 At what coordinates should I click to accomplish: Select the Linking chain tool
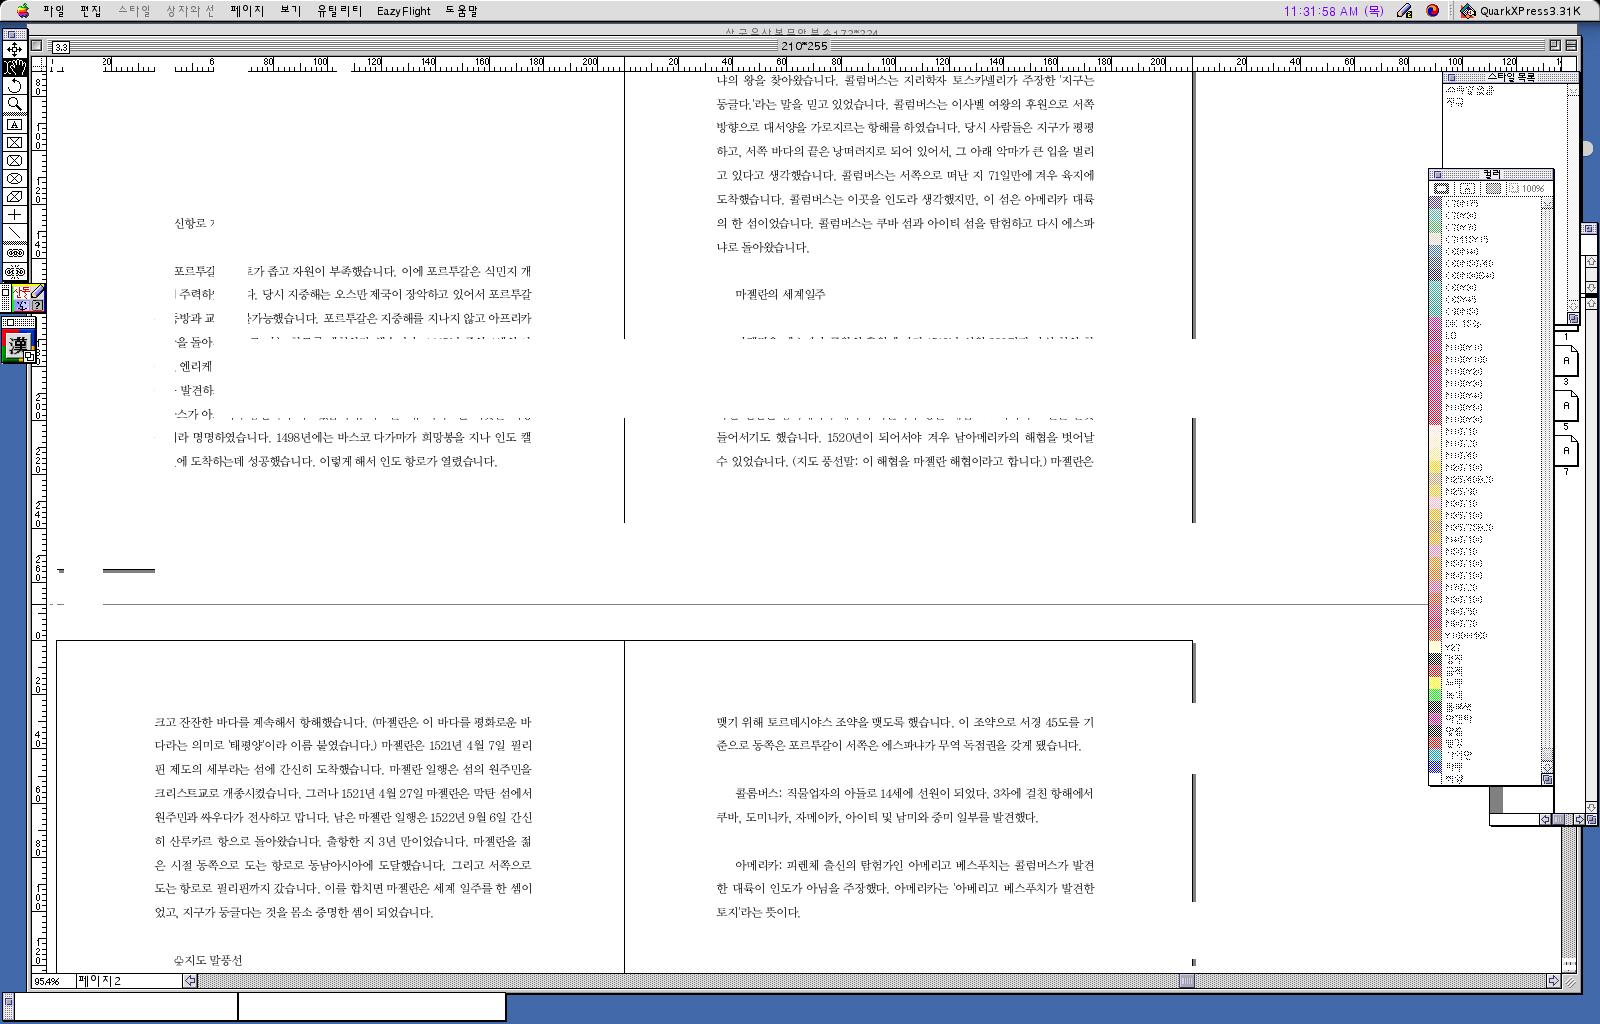[14, 253]
